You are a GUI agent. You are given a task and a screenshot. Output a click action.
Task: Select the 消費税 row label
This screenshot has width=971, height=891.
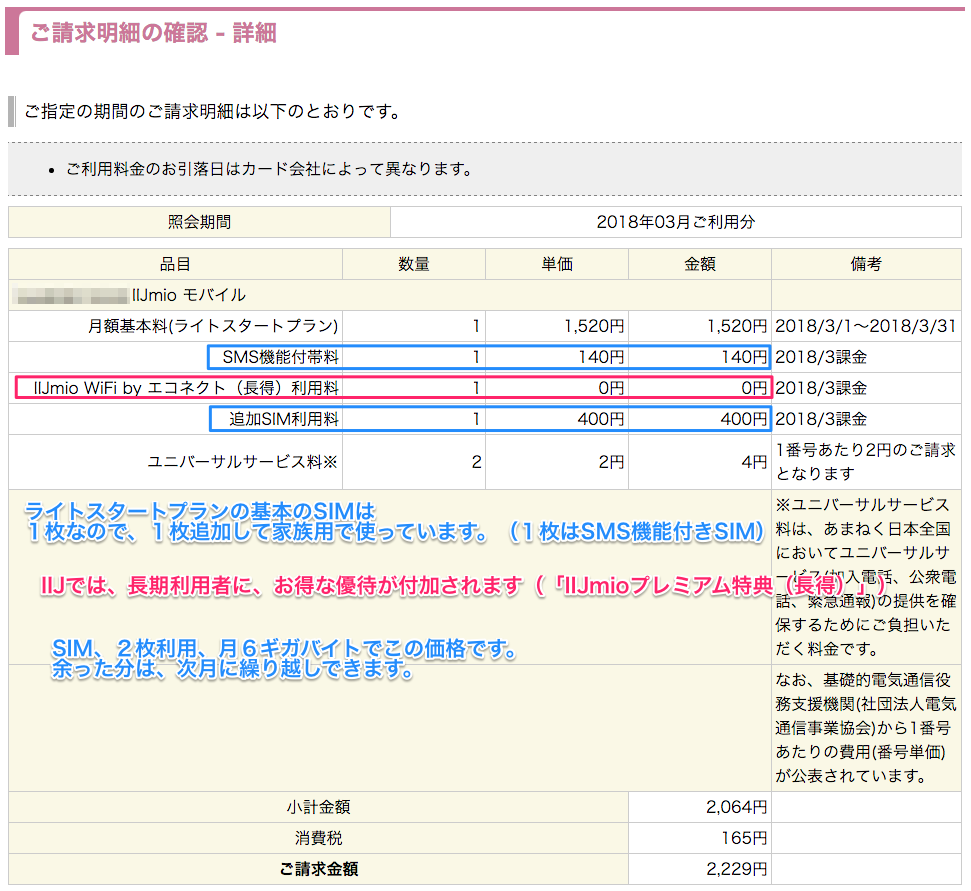pos(318,838)
